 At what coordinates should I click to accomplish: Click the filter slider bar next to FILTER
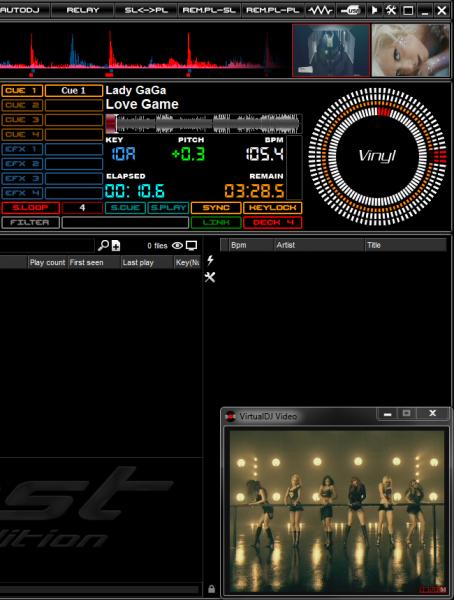pos(125,222)
